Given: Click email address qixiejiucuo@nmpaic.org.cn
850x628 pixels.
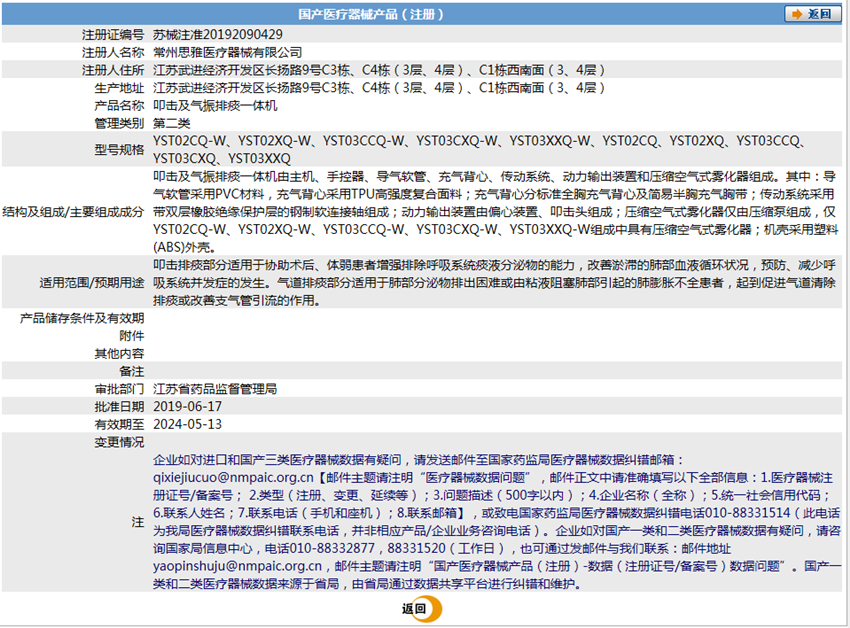Looking at the screenshot, I should 233,477.
